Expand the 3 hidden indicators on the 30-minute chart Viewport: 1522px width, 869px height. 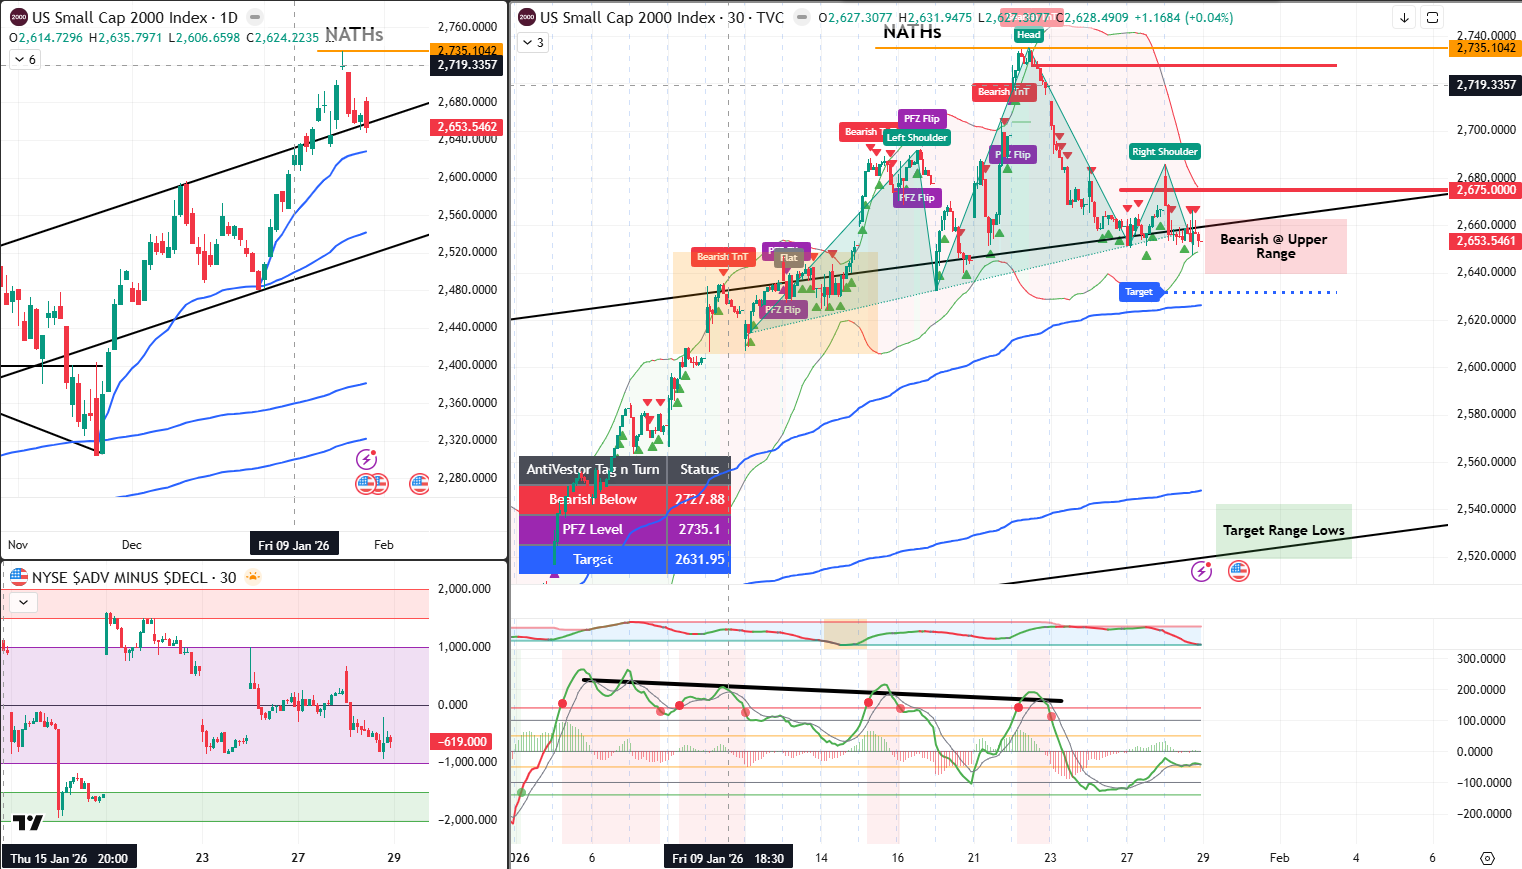tap(531, 42)
